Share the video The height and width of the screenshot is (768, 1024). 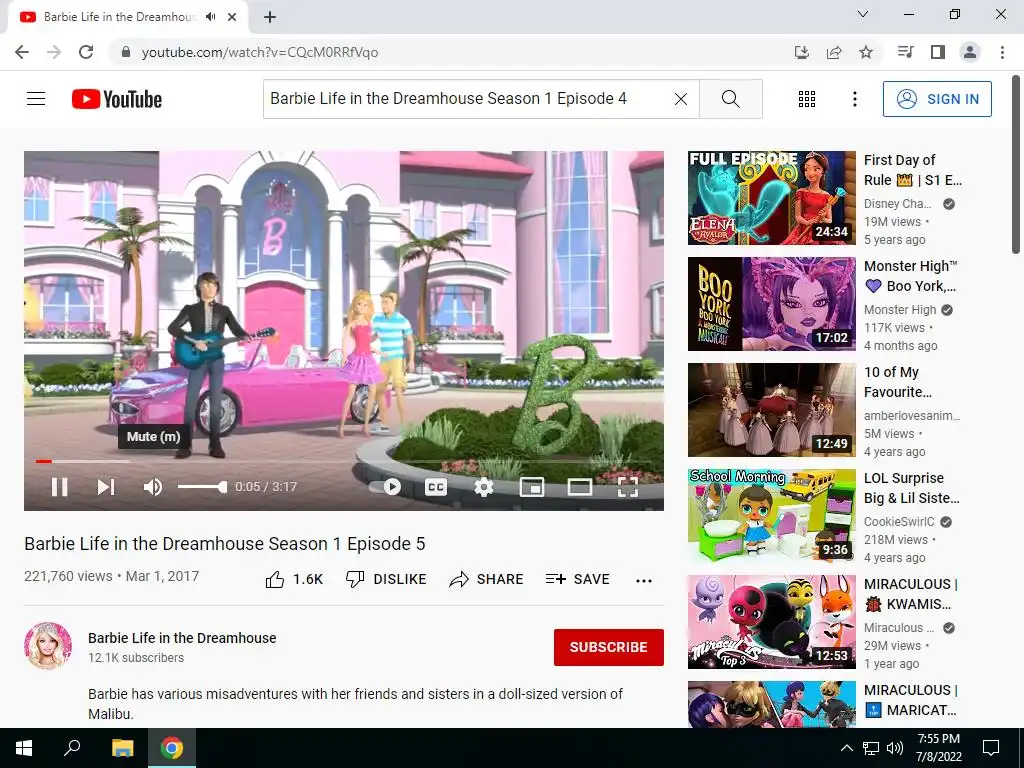487,579
